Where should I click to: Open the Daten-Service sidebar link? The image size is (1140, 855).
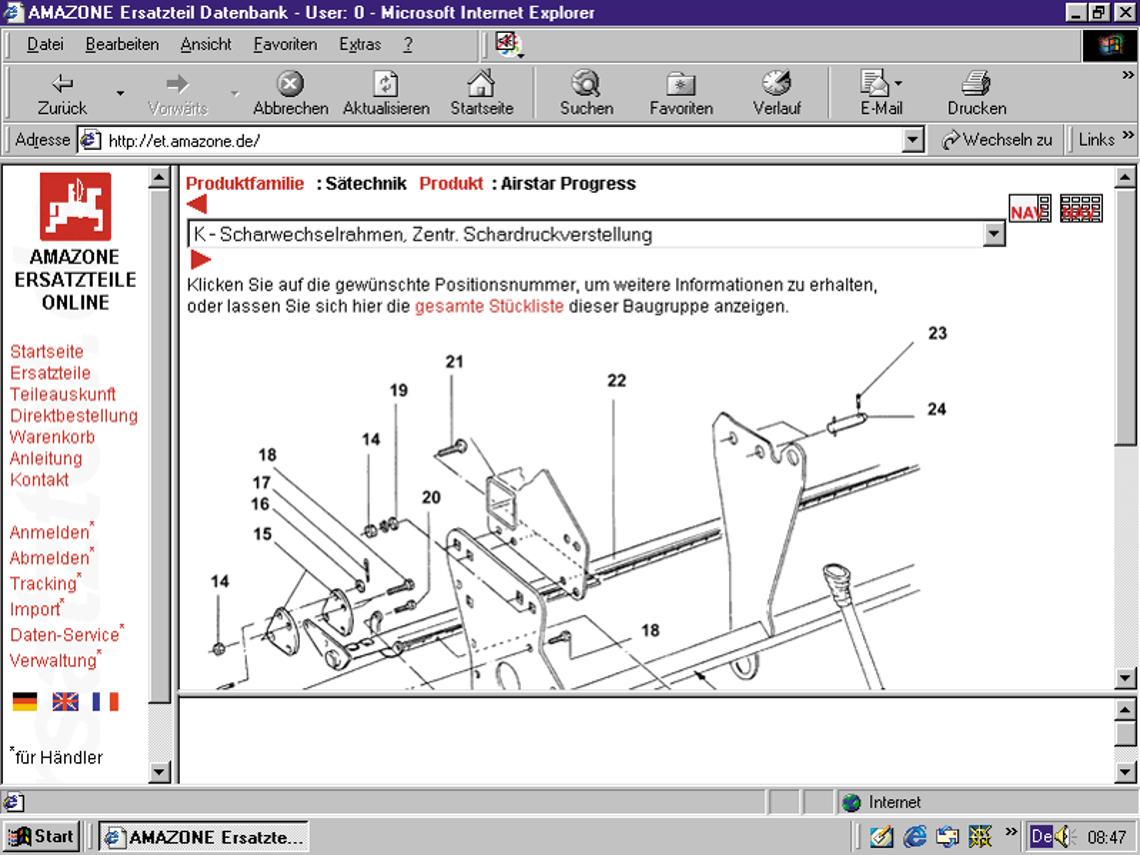pyautogui.click(x=65, y=635)
